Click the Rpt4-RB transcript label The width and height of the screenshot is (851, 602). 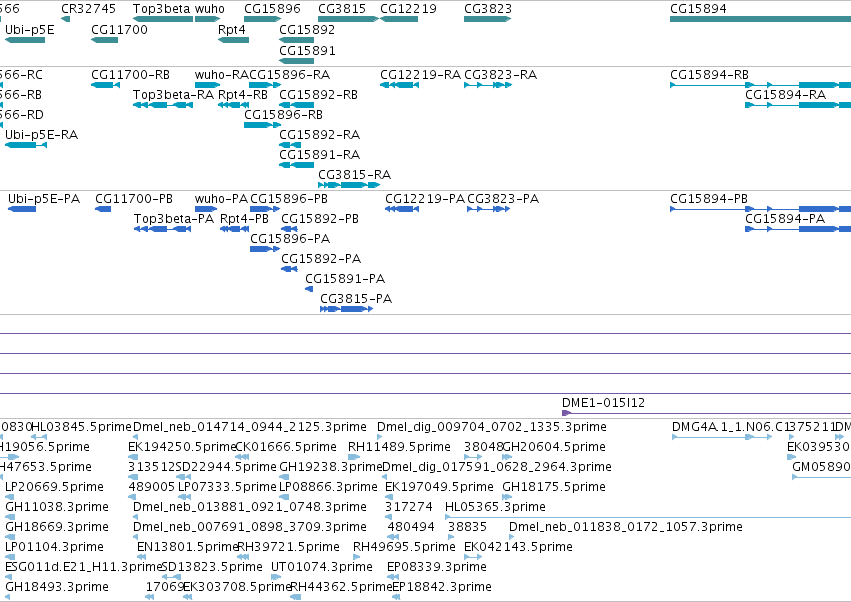(x=243, y=94)
